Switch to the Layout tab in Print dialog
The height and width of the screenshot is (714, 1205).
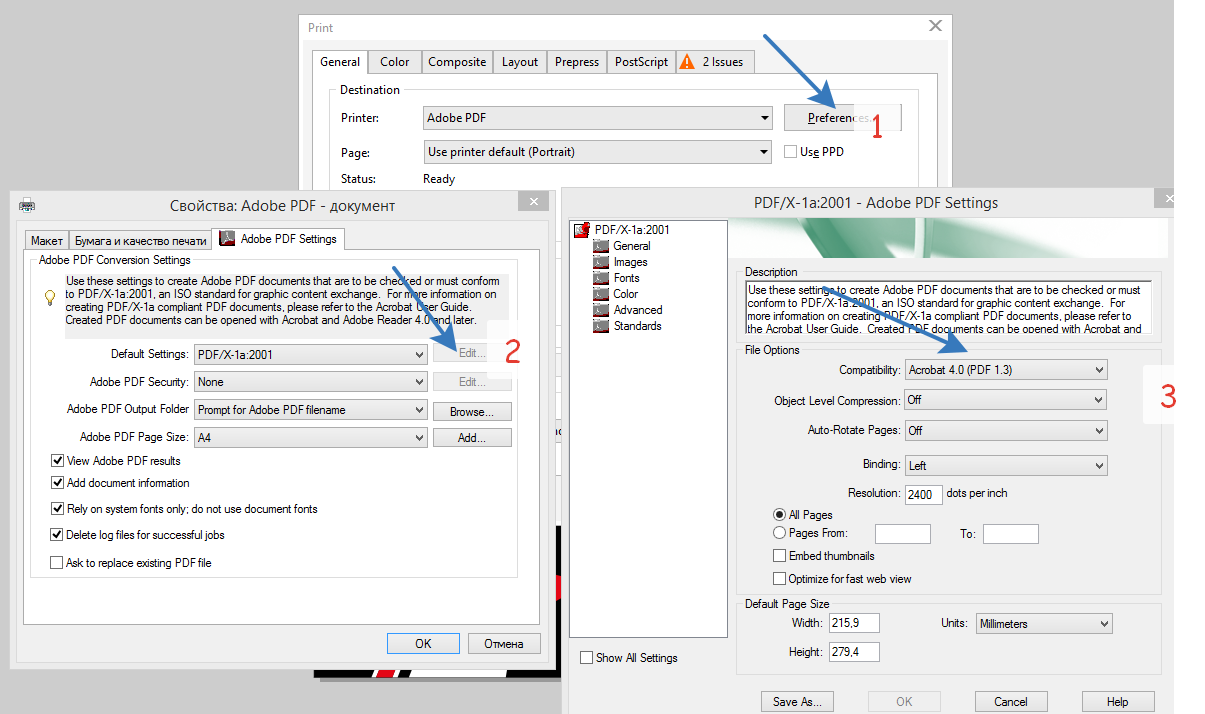click(x=520, y=62)
